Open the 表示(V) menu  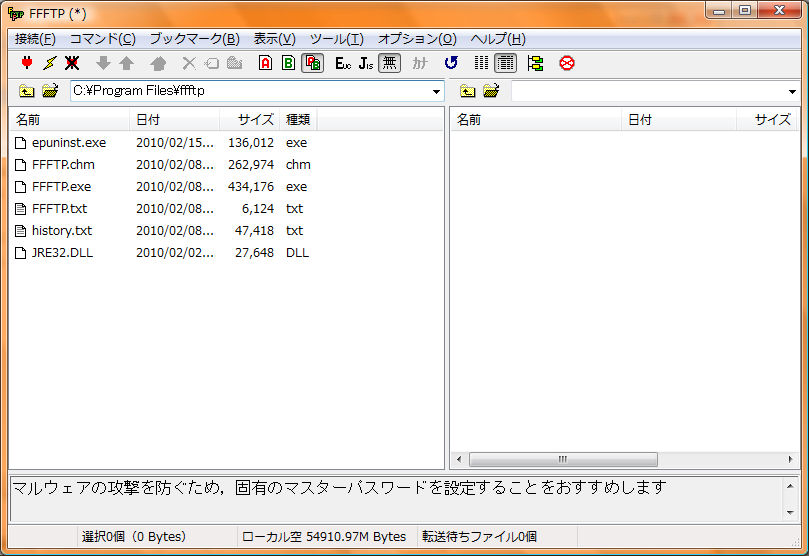tap(274, 39)
